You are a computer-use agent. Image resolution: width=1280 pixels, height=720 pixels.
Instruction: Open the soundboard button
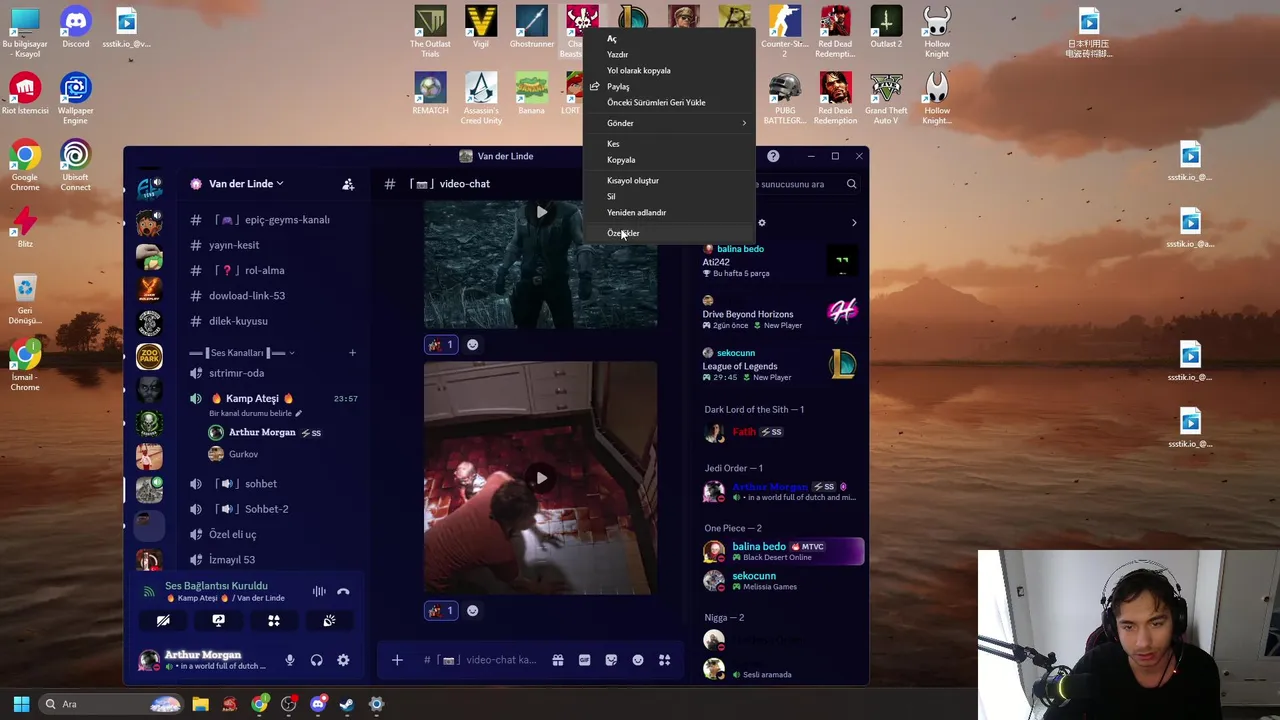click(x=329, y=621)
